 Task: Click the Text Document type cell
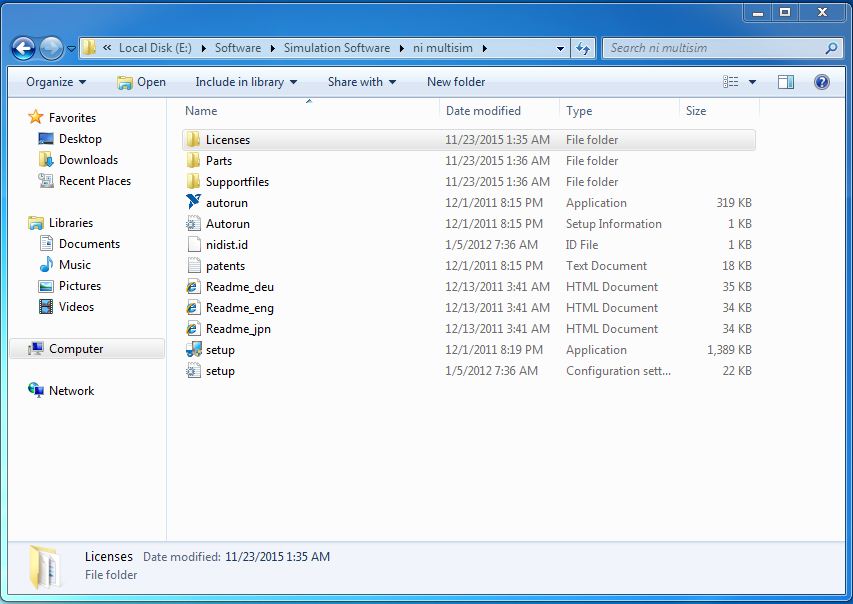606,266
